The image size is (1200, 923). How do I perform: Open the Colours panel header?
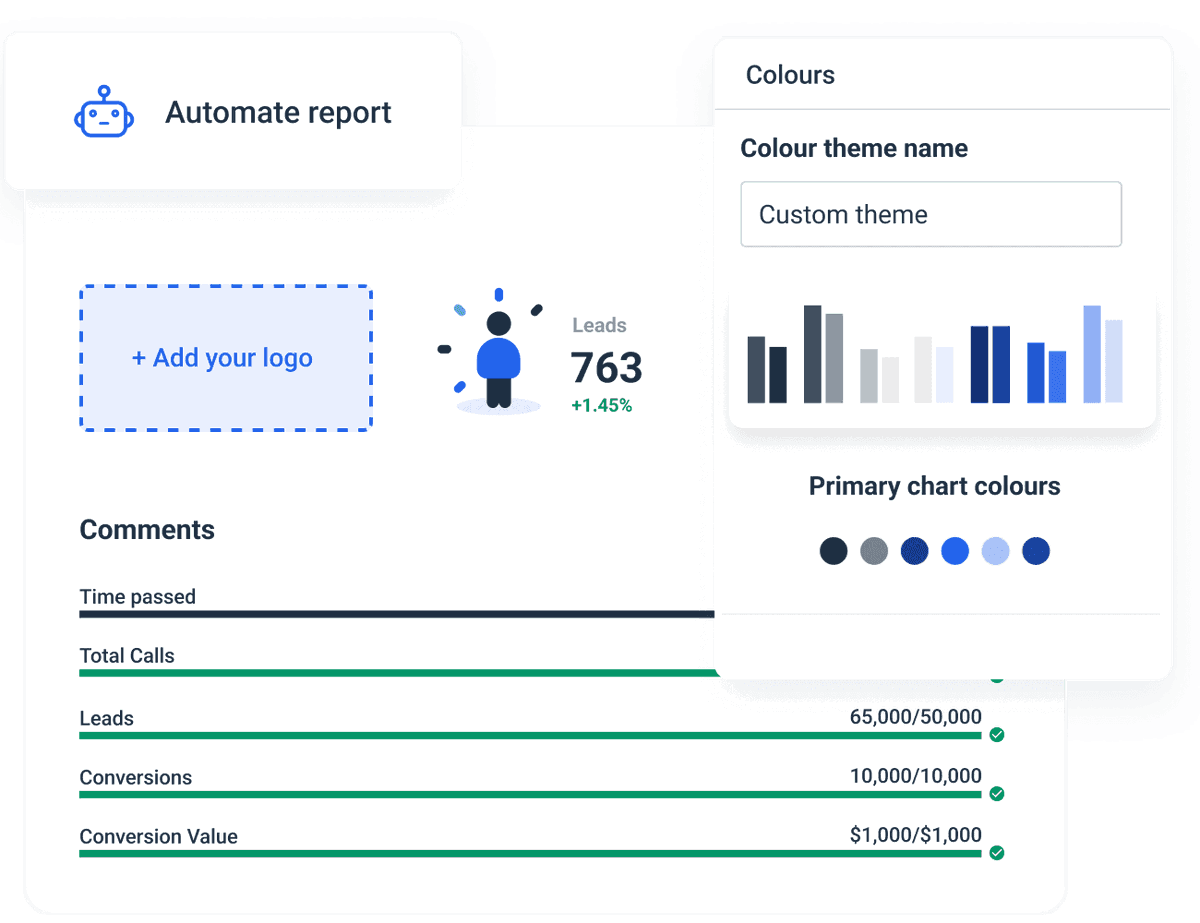tap(790, 74)
